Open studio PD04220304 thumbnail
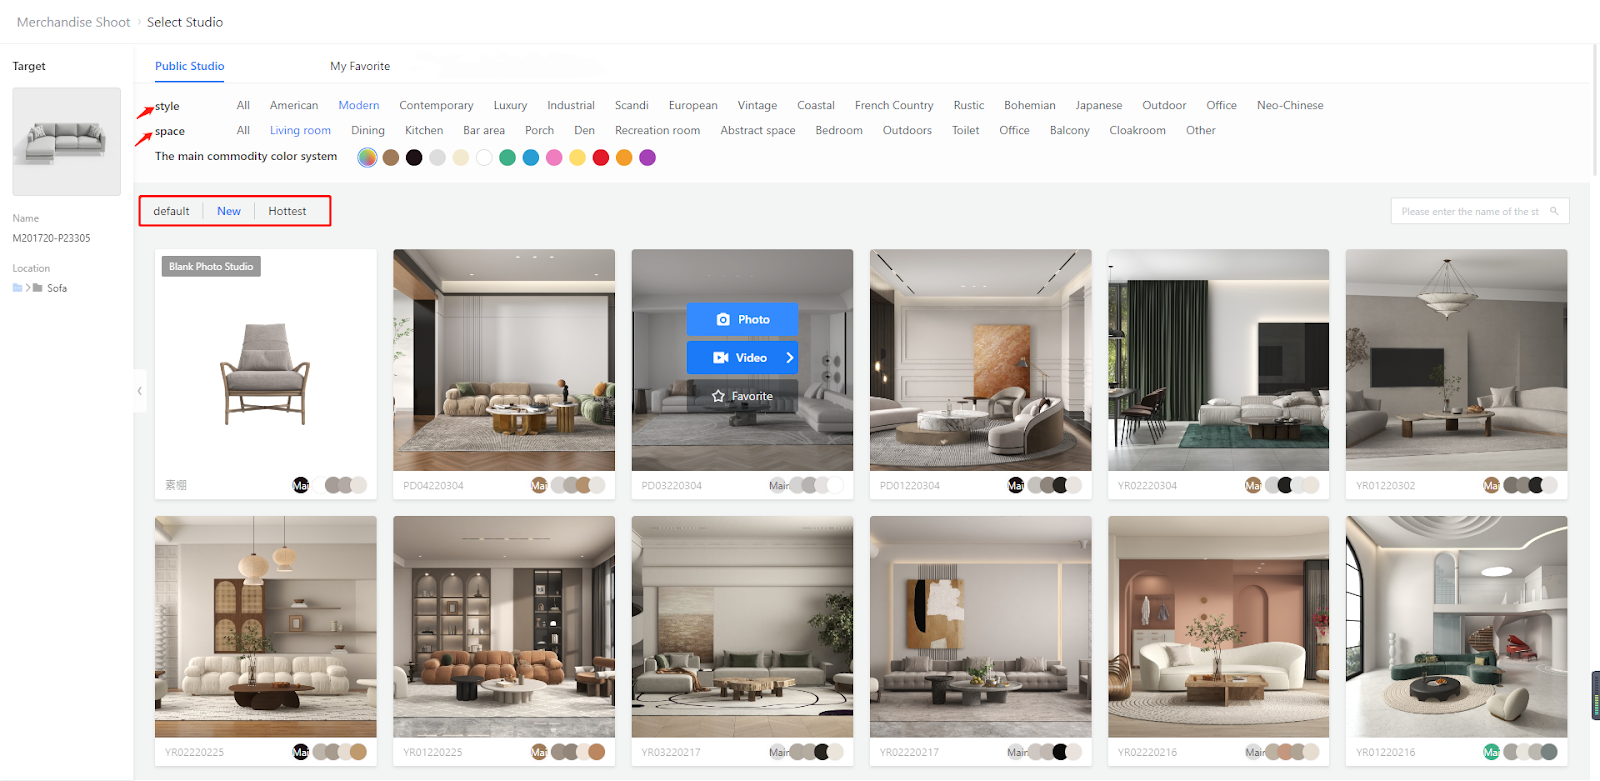The image size is (1600, 781). coord(504,360)
